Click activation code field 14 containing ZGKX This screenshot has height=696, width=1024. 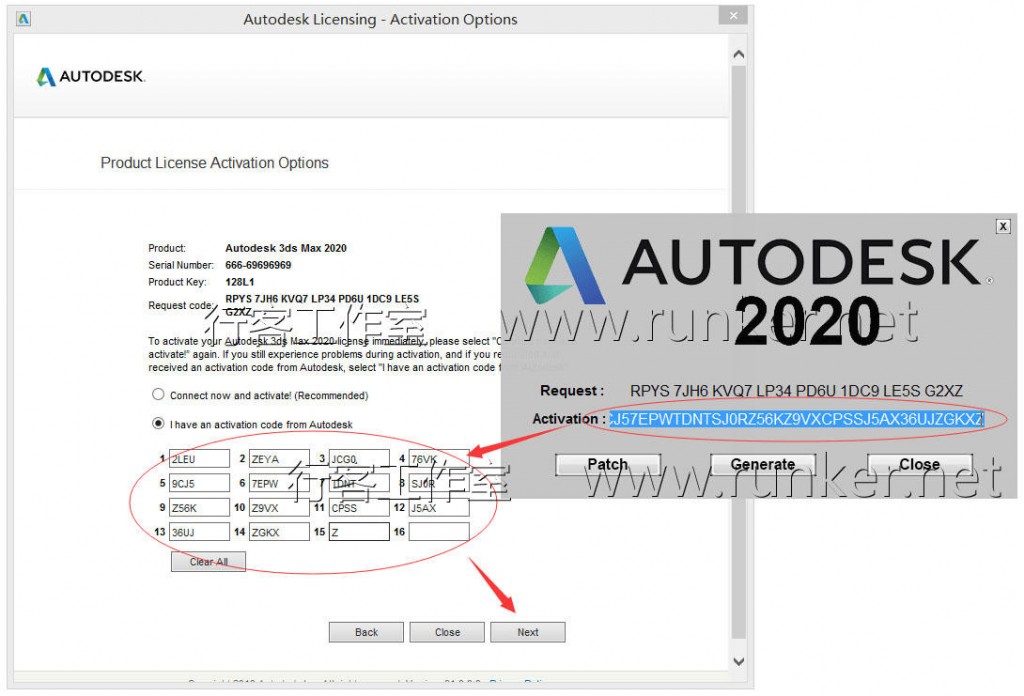pyautogui.click(x=280, y=531)
